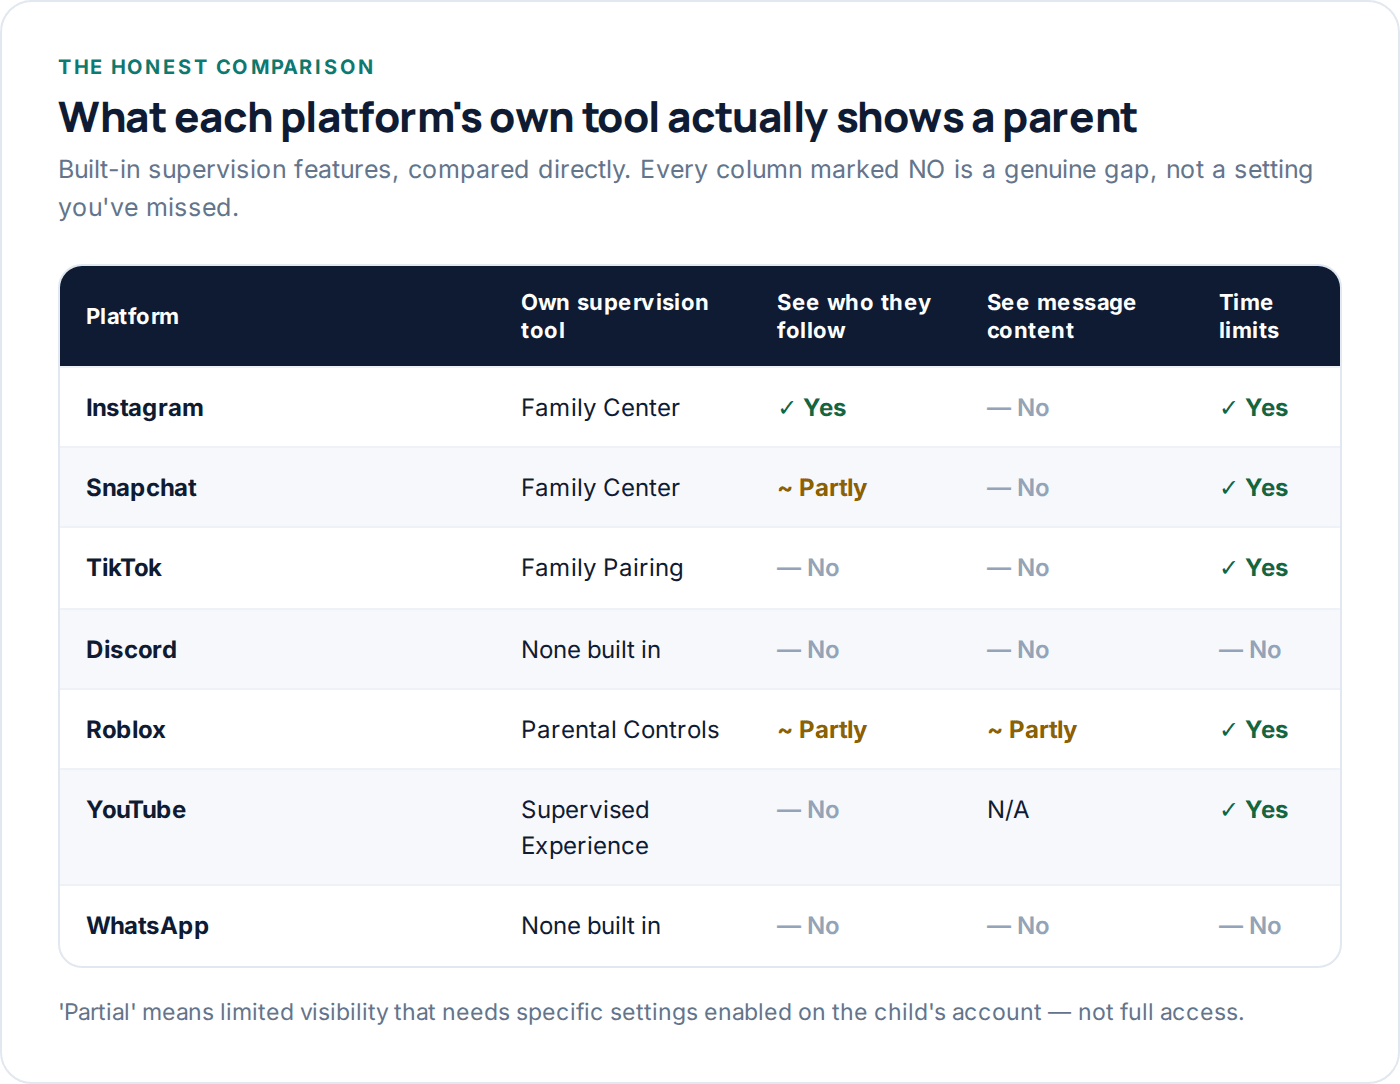Click YouTube's No under See who they follow
The width and height of the screenshot is (1400, 1084).
(808, 810)
